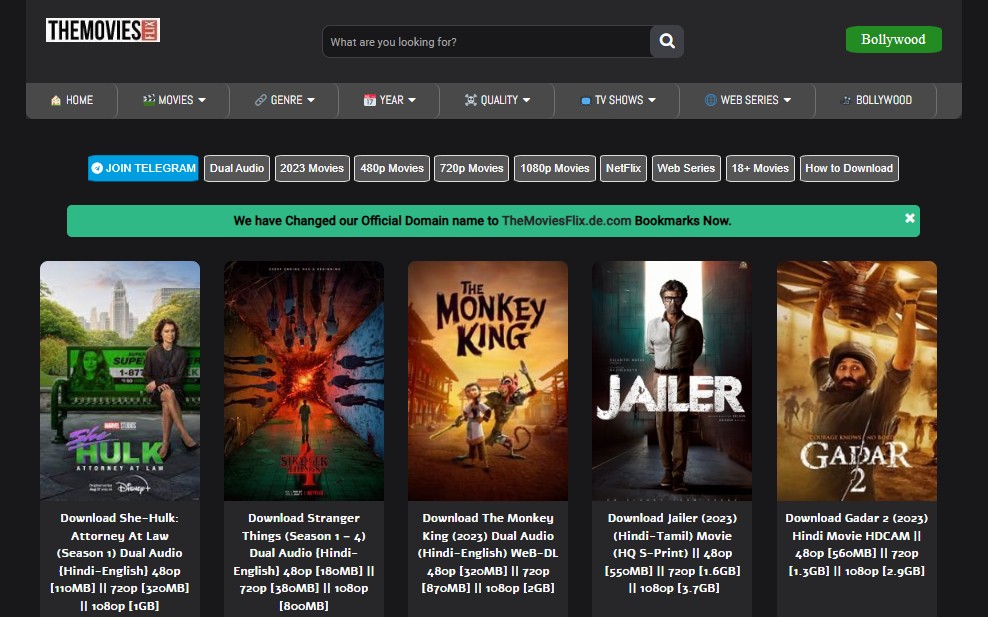
Task: Open the Gadar 2 poster thumbnail
Action: 857,381
